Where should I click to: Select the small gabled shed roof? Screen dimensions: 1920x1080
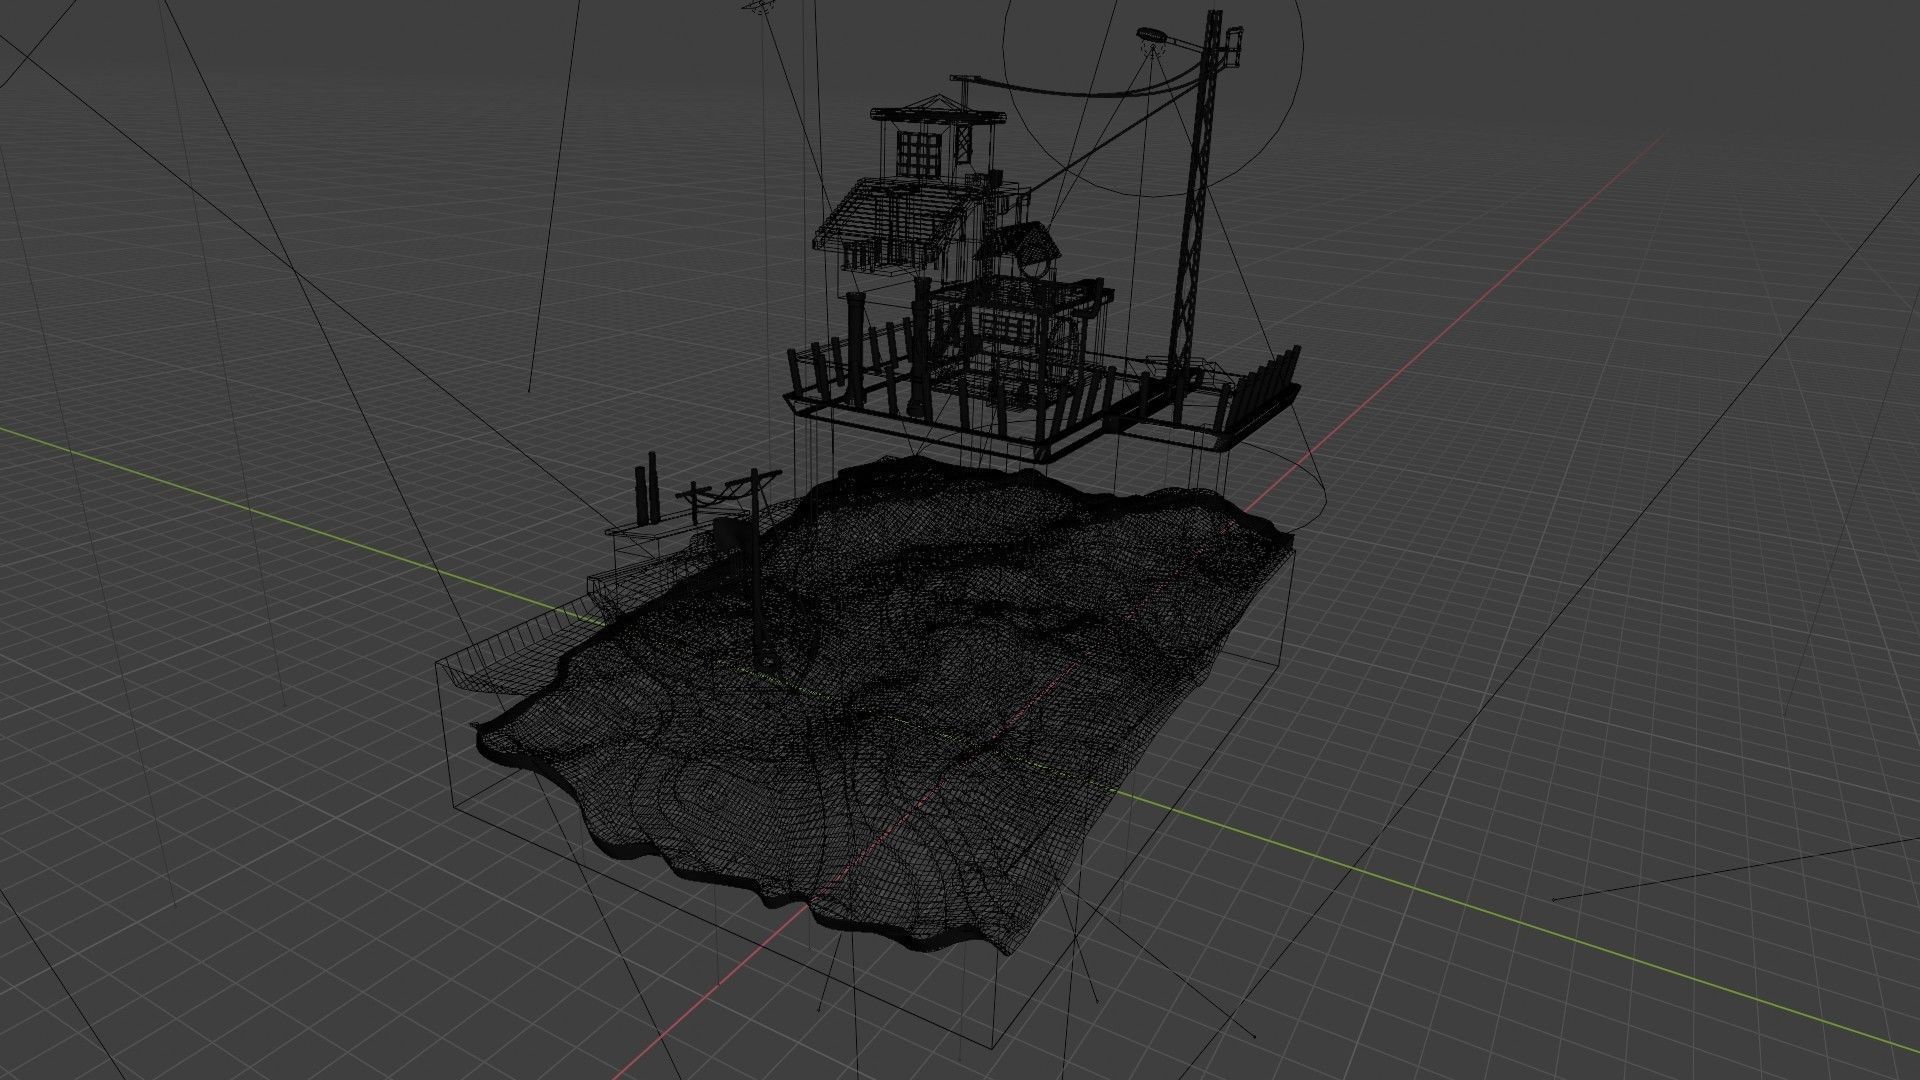pyautogui.click(x=1016, y=244)
